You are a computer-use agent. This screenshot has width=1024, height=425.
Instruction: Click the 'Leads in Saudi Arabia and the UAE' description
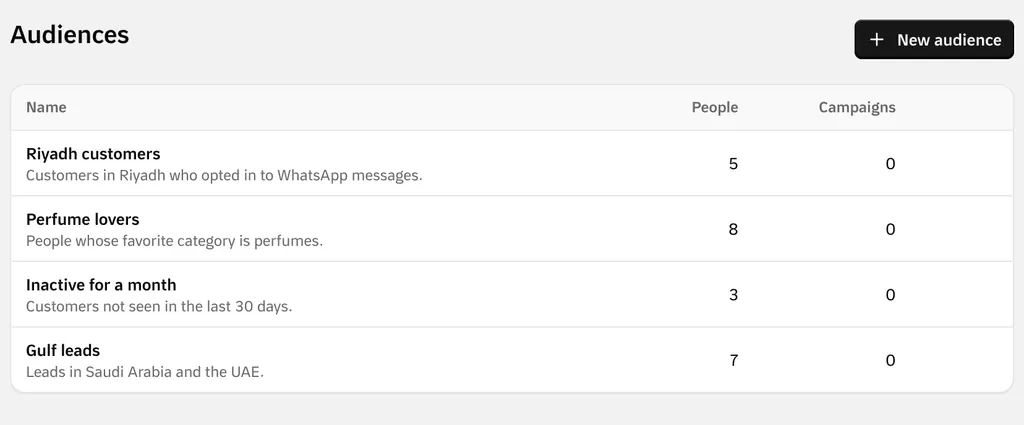click(145, 373)
